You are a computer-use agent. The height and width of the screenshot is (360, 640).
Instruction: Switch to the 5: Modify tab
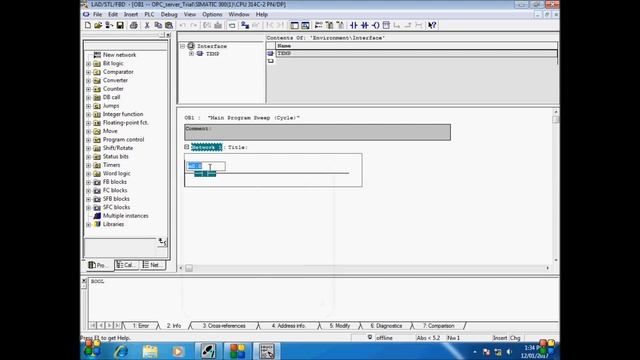[x=340, y=326]
